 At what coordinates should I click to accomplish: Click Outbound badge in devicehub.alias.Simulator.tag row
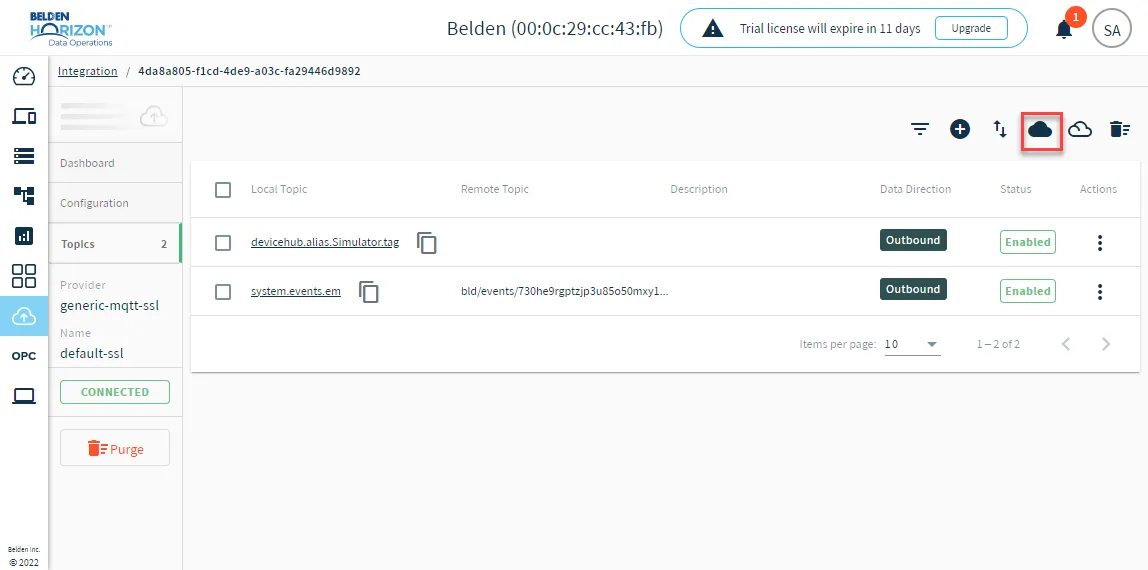(x=913, y=240)
